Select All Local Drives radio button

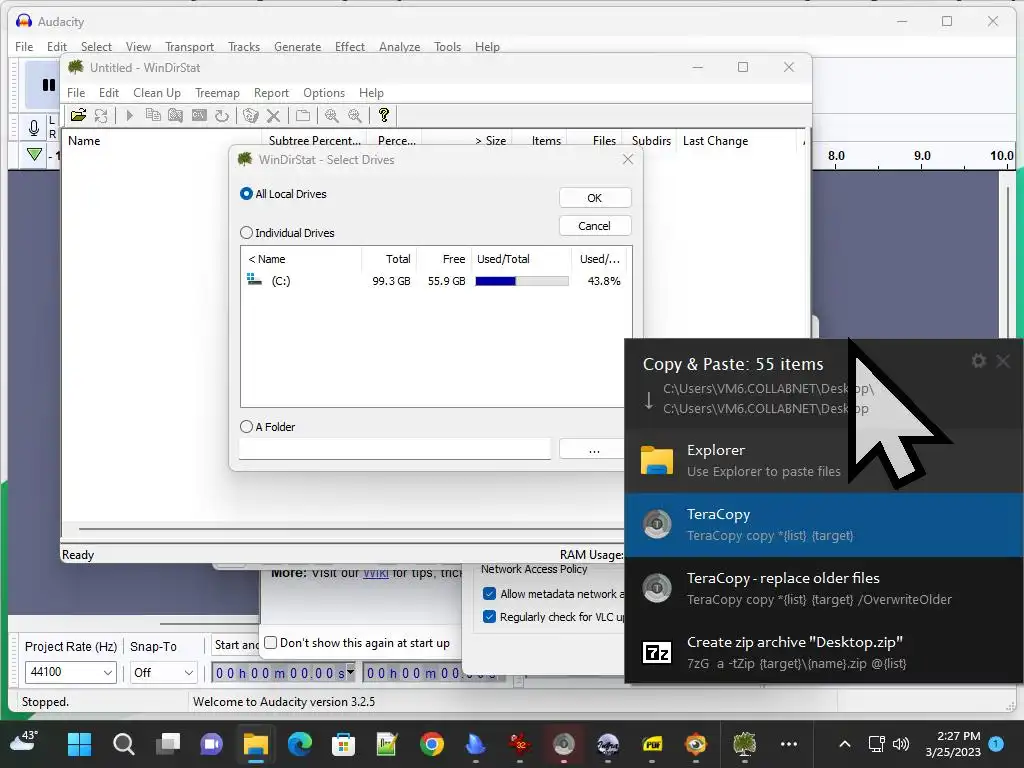click(246, 194)
